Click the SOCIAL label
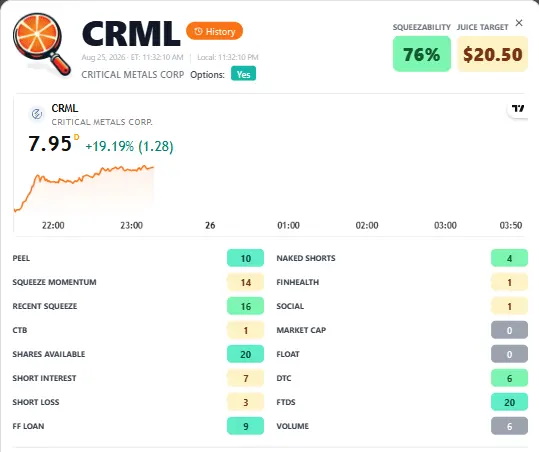Screen dimensions: 539x452 (290, 306)
